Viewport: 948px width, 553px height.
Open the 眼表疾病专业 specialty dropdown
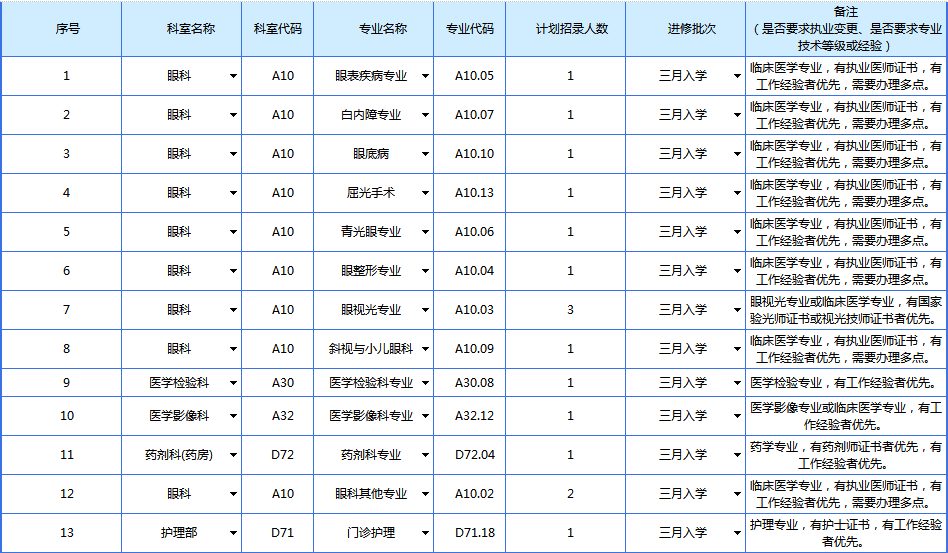pyautogui.click(x=426, y=76)
